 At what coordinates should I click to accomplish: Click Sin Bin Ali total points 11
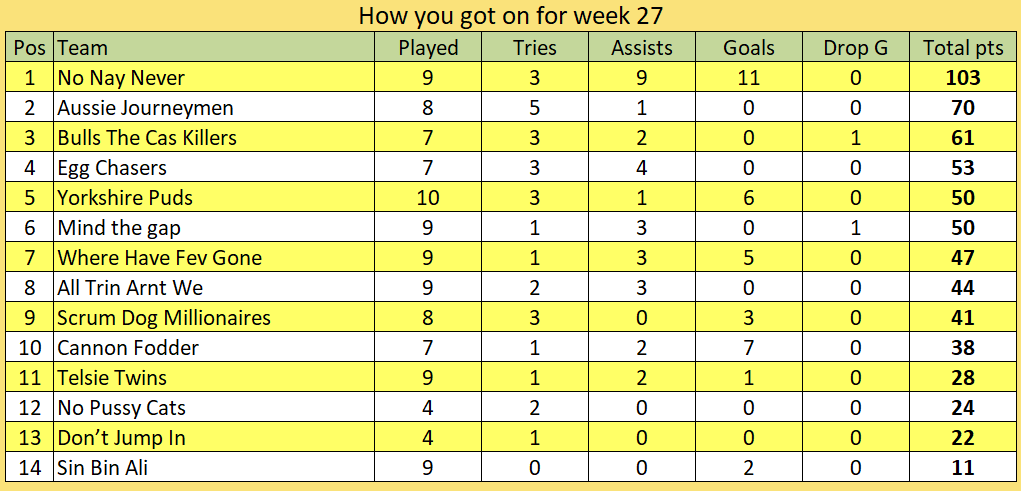pos(963,467)
